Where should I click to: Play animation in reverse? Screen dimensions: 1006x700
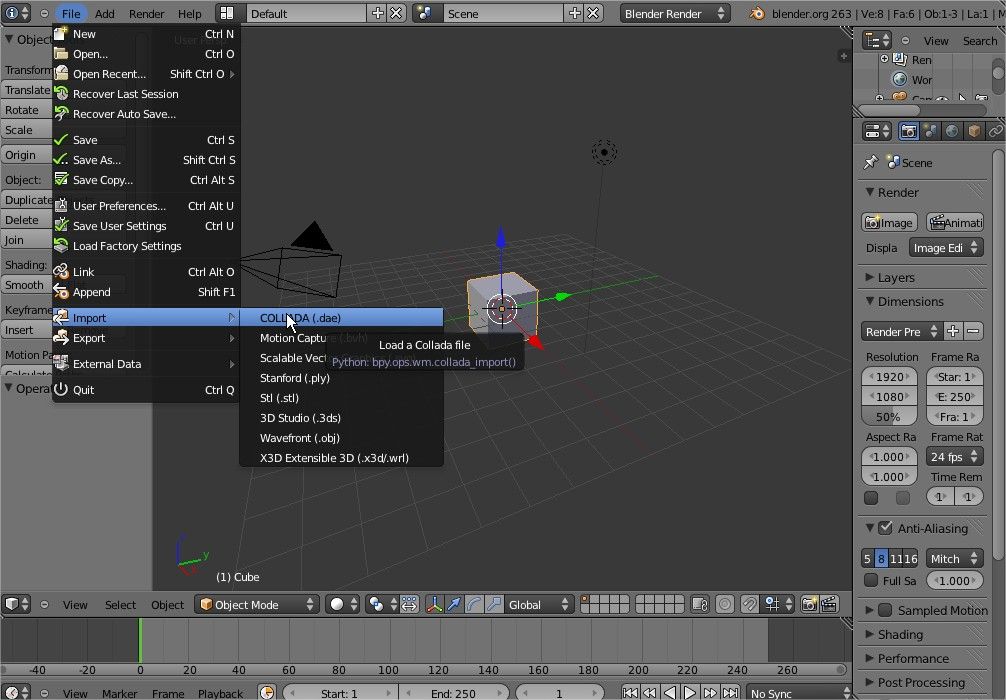point(670,693)
